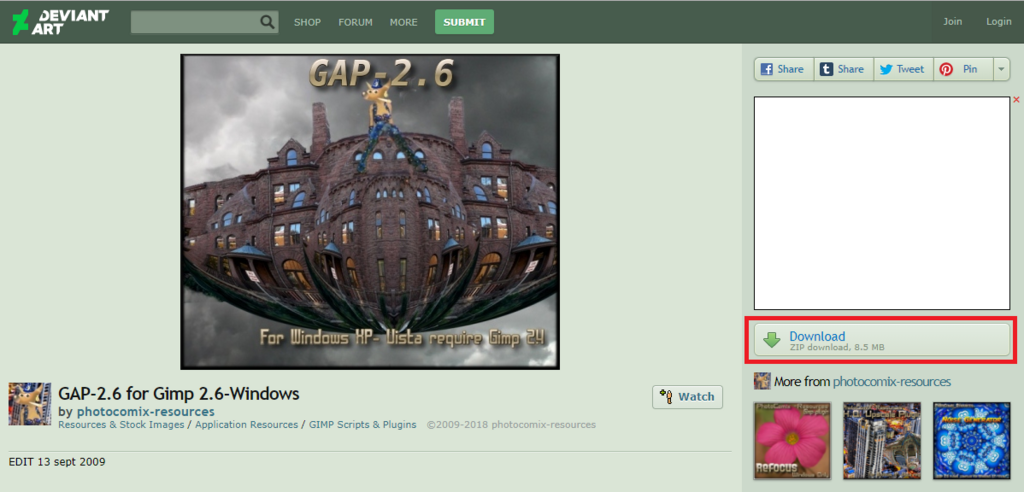
Task: Open the GAP-2.6 preview image
Action: (x=370, y=212)
